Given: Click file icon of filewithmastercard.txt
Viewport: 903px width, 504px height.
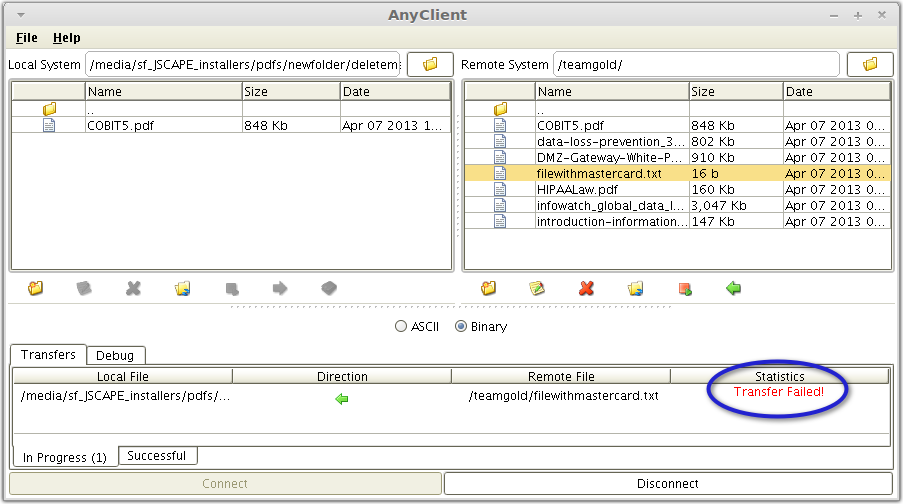Looking at the screenshot, I should pyautogui.click(x=500, y=173).
